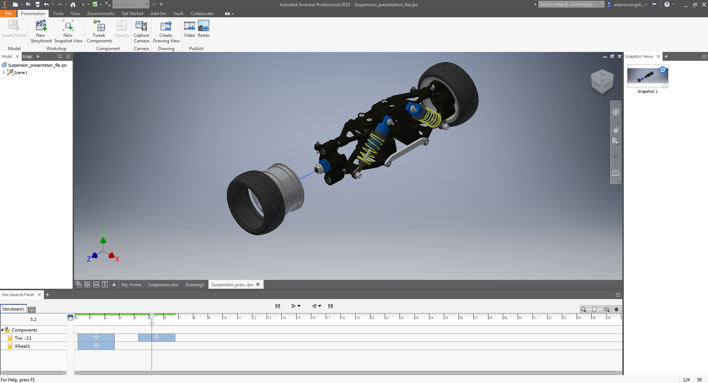Click the zoom in timeline magnifier icon
Viewport: 708px width, 383px height.
click(x=606, y=309)
